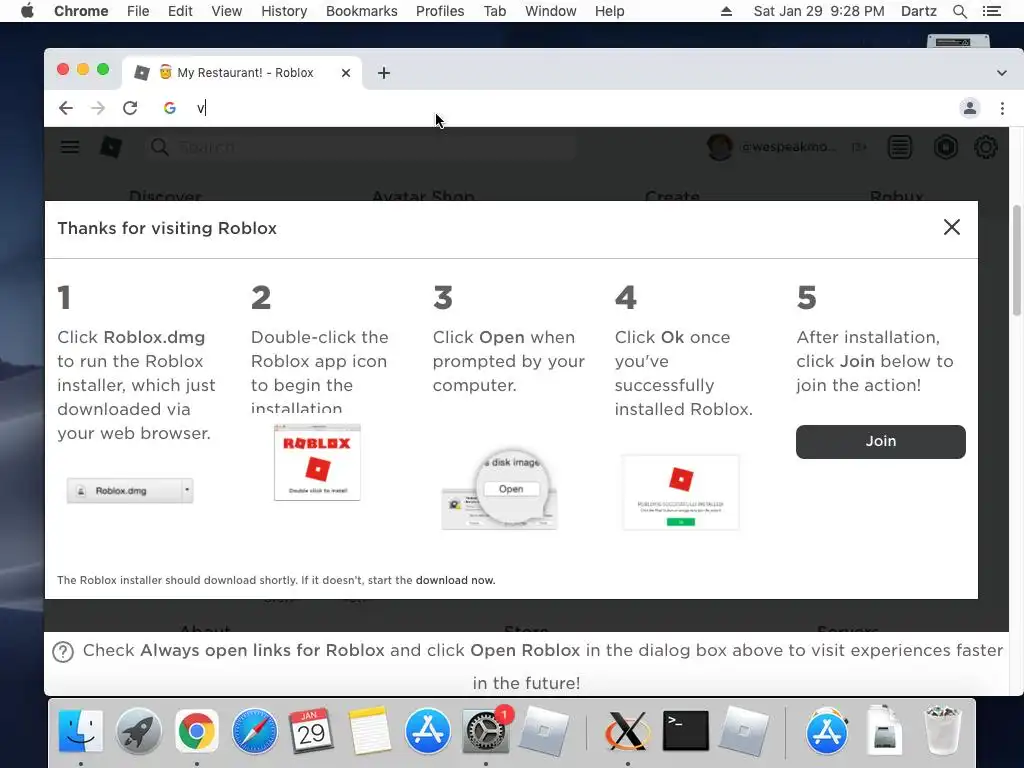Click the Google icon in the address bar

tap(170, 108)
